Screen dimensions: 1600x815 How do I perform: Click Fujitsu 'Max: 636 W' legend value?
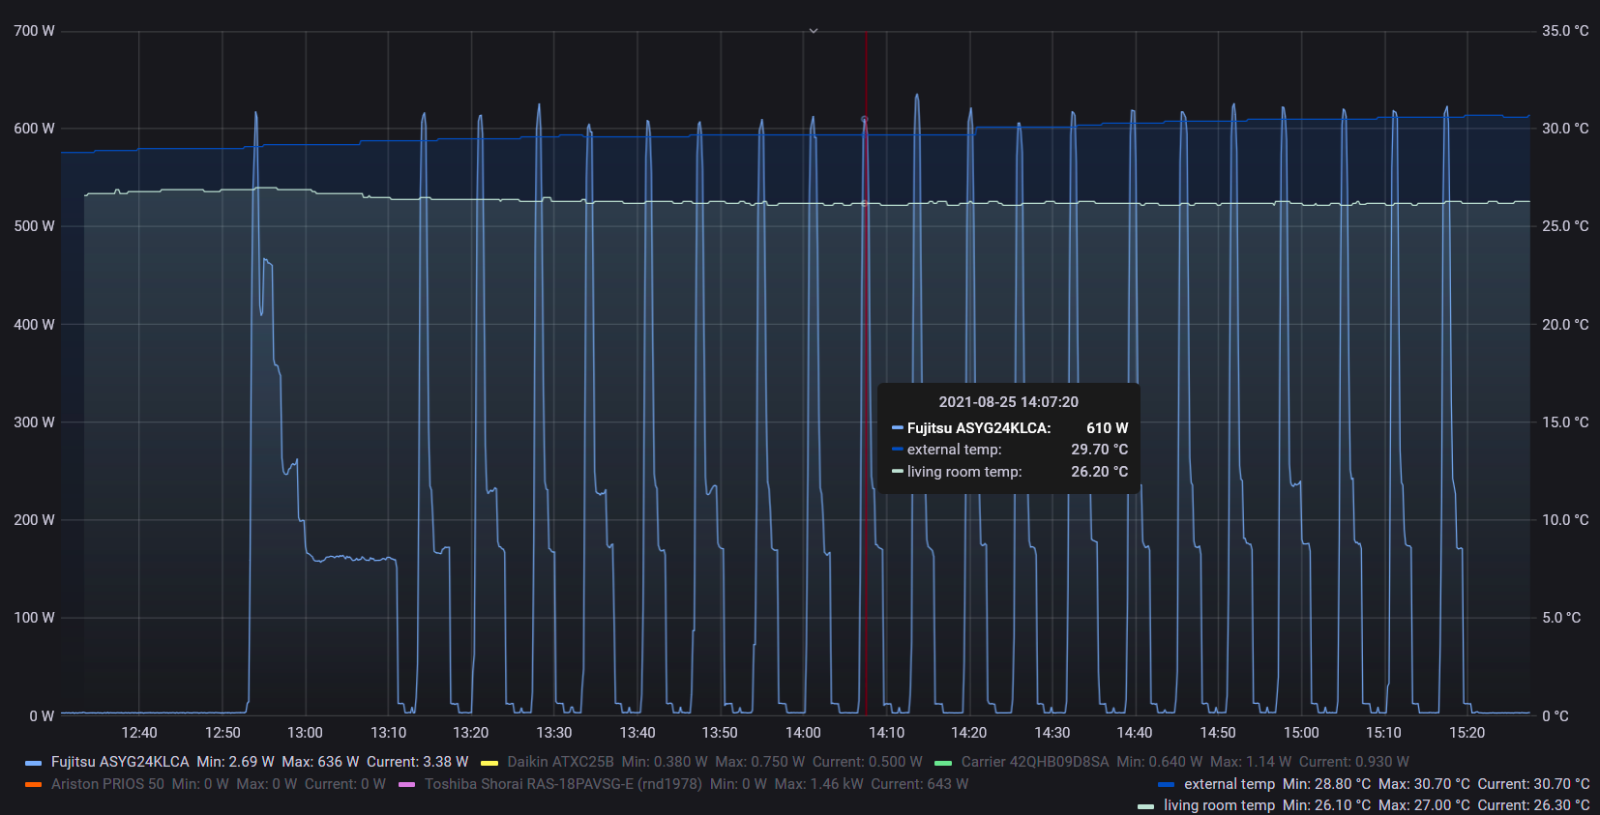(320, 762)
